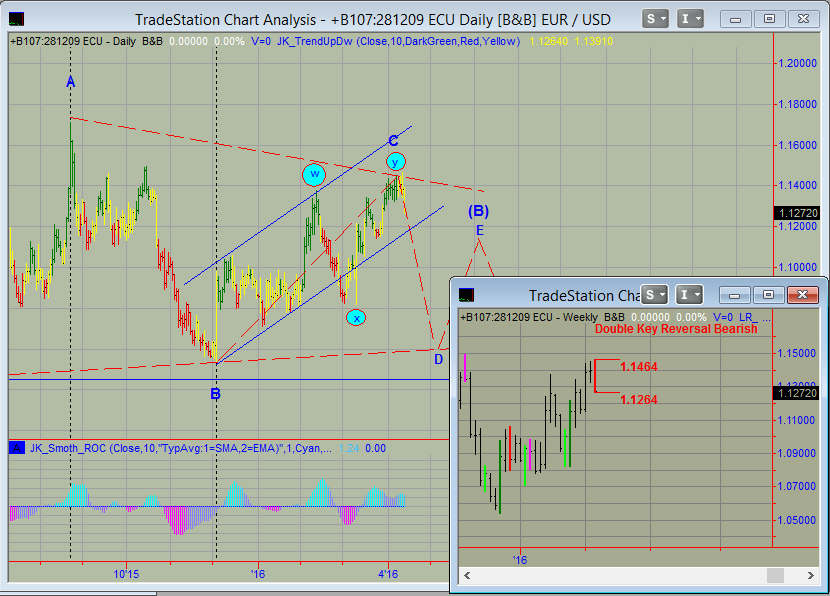Click the 1.1464 price annotation
Viewport: 830px width, 596px height.
coord(638,366)
